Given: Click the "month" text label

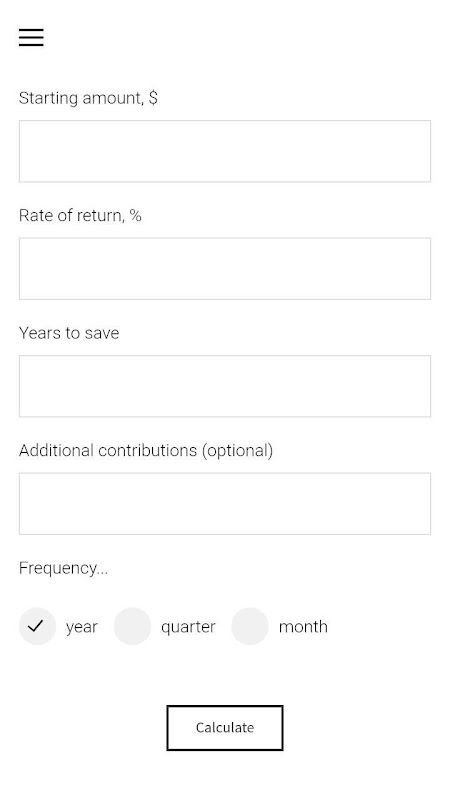Looking at the screenshot, I should 303,627.
